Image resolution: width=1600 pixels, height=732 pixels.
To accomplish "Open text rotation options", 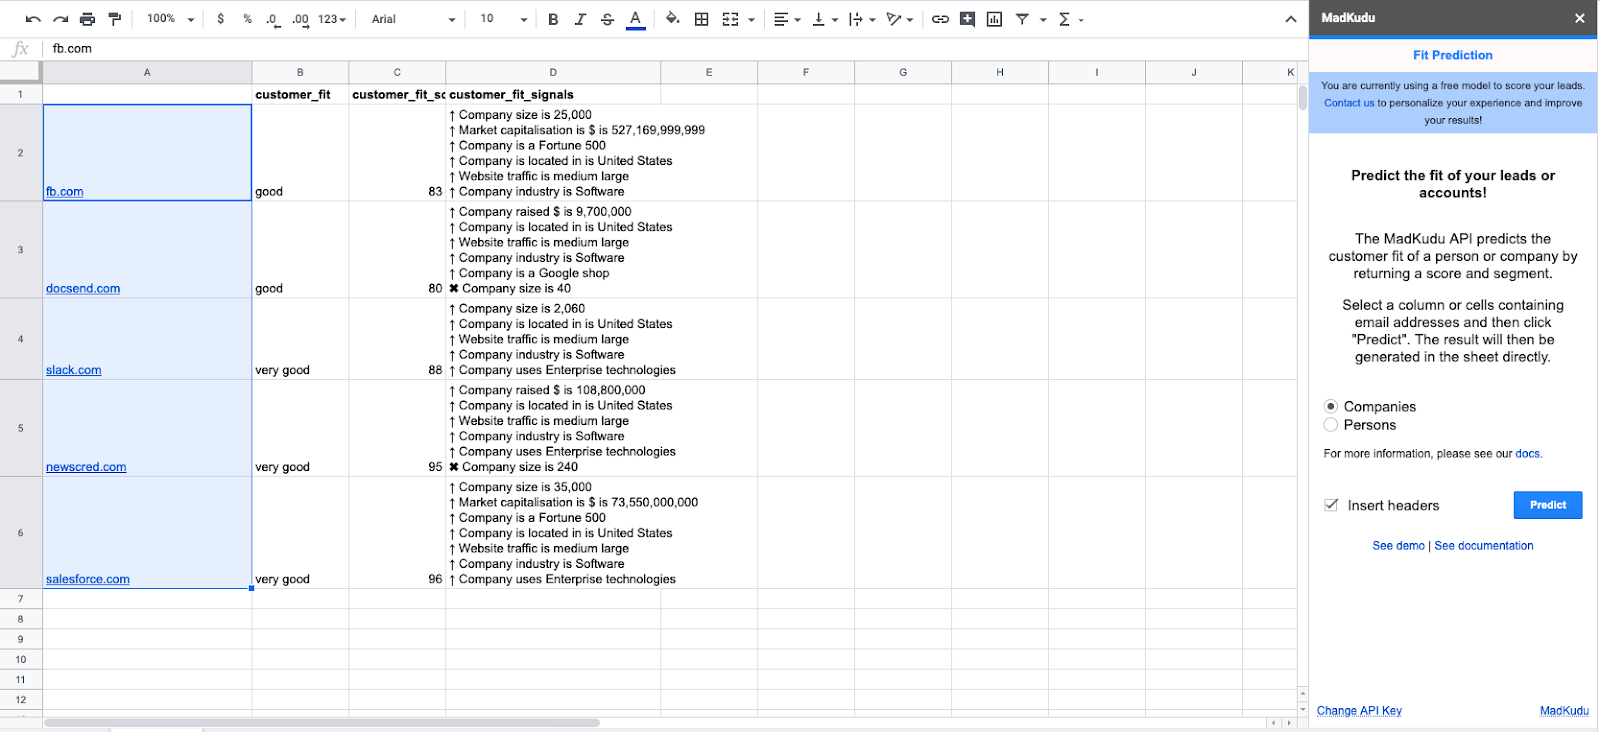I will [x=900, y=19].
